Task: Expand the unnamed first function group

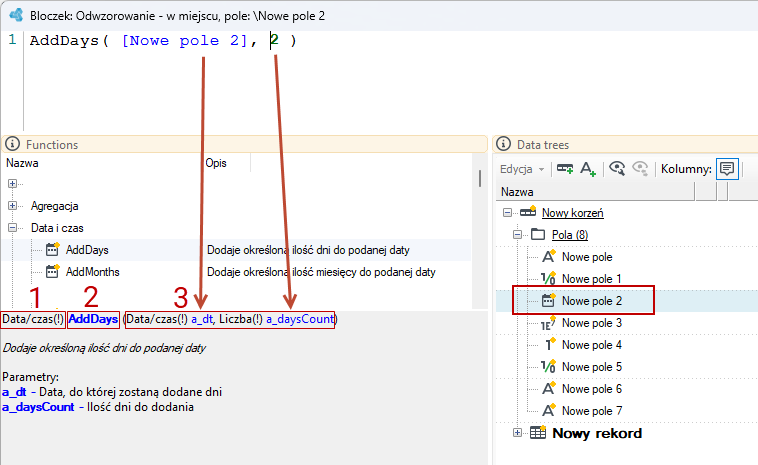Action: point(12,183)
